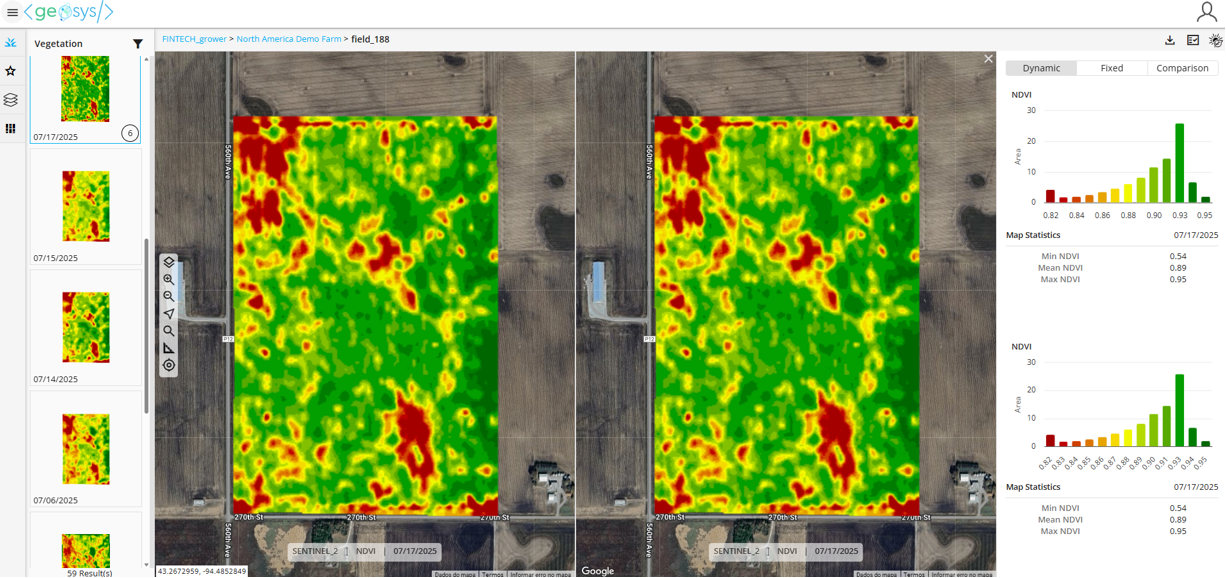Open the hamburger menu beside the geosys logo
Viewport: 1226px width, 578px height.
point(12,13)
